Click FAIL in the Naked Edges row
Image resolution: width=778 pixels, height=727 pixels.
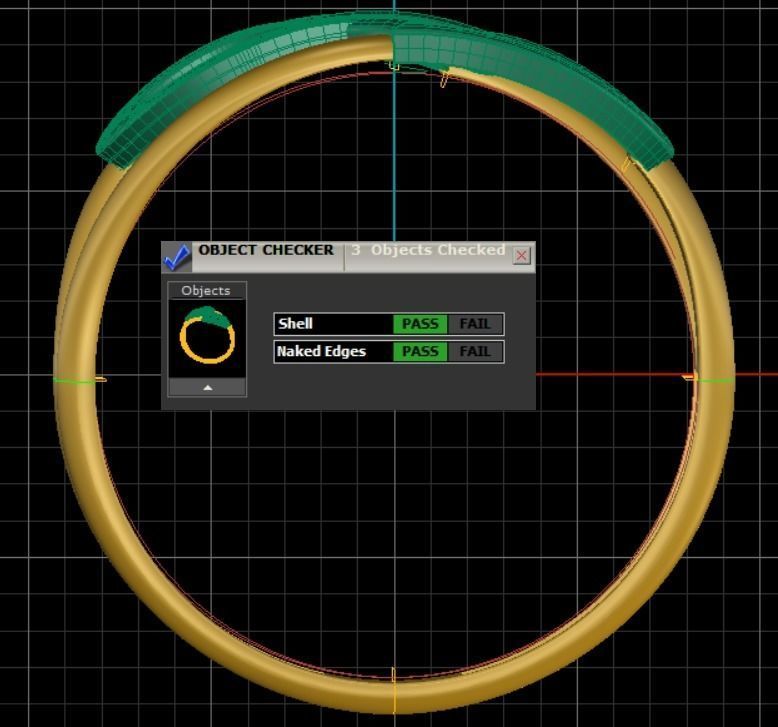[475, 352]
